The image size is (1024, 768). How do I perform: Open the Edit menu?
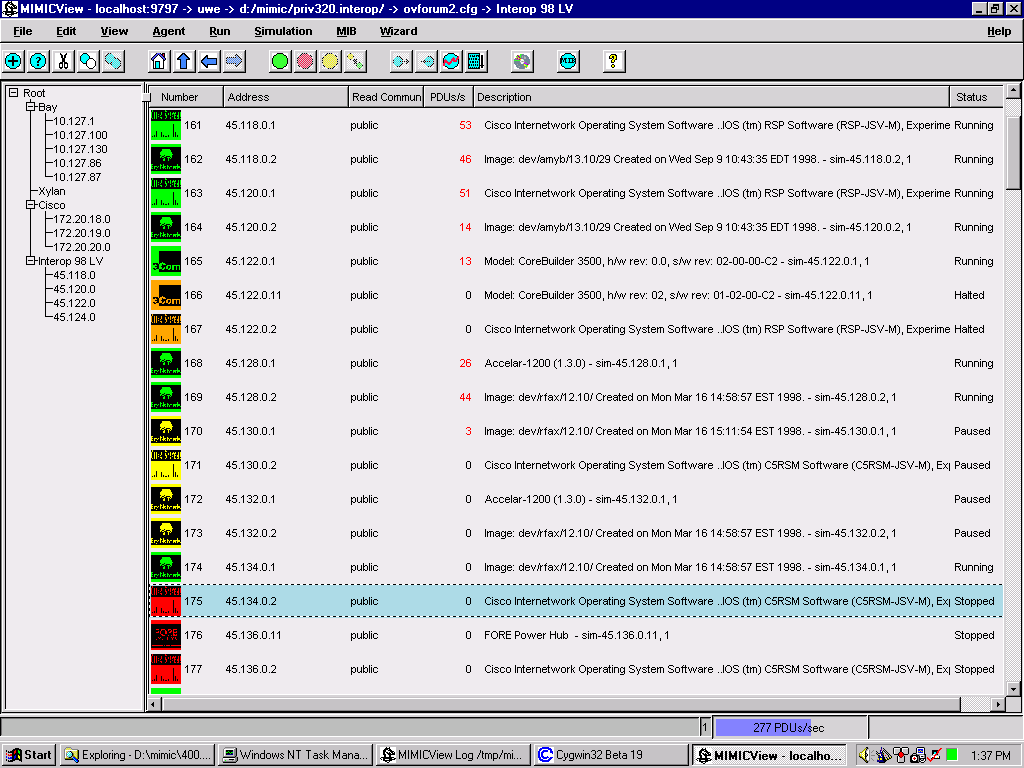[x=66, y=31]
